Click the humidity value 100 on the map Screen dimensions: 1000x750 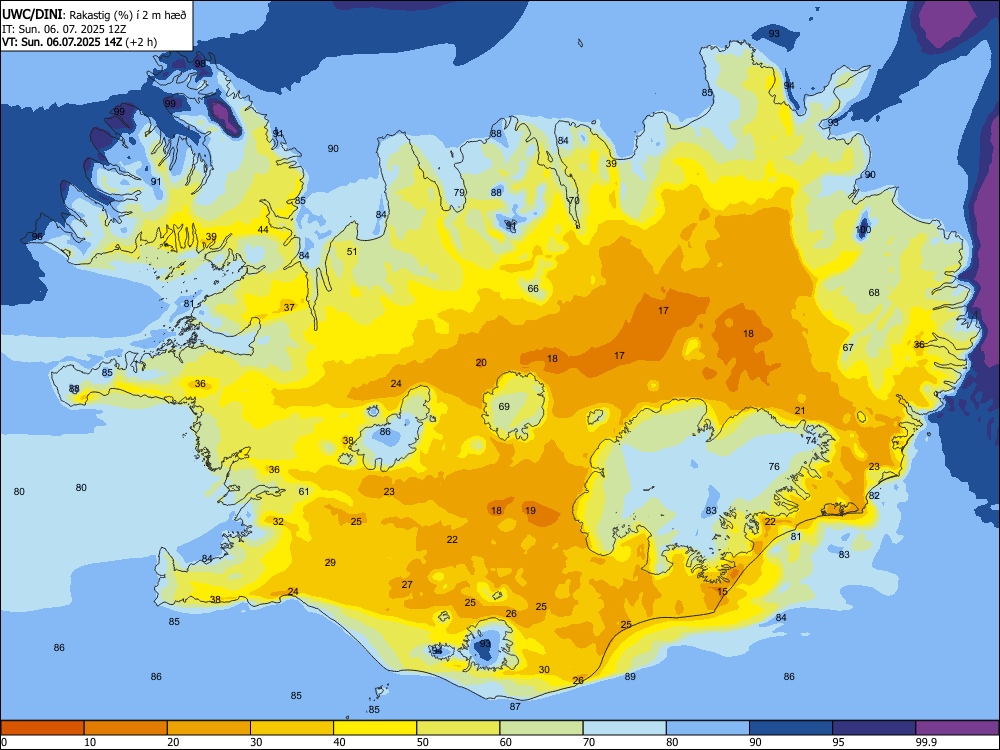click(x=863, y=230)
